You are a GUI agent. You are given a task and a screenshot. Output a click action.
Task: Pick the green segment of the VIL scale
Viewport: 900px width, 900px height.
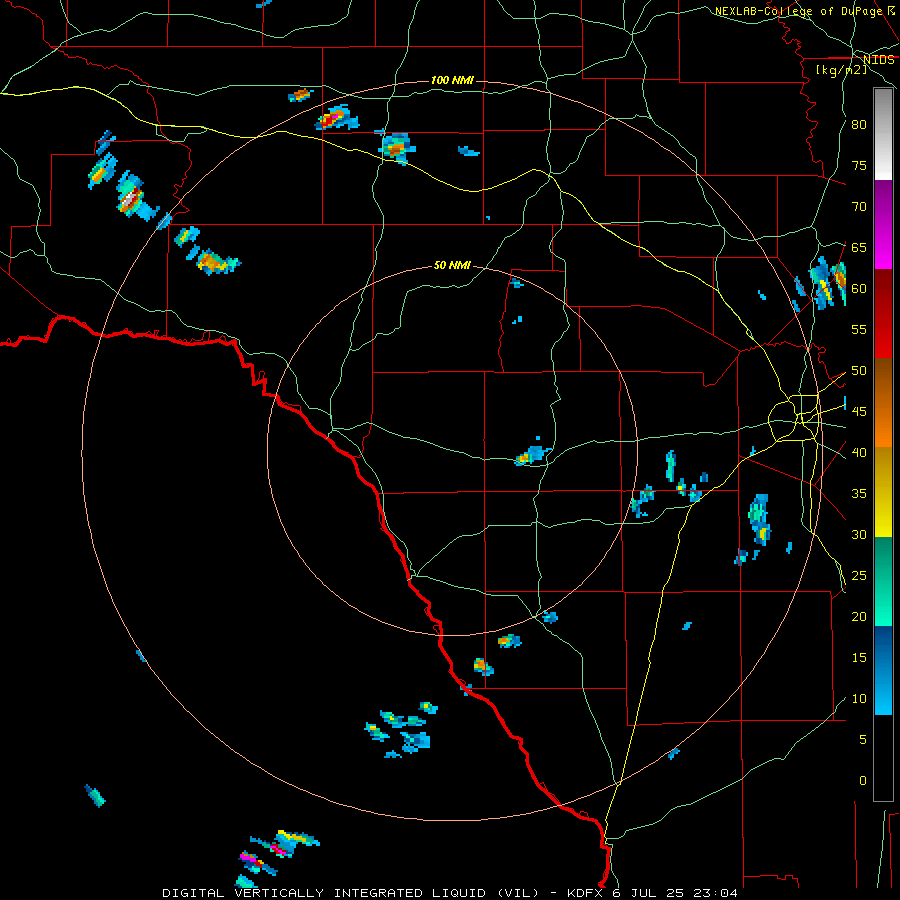883,581
